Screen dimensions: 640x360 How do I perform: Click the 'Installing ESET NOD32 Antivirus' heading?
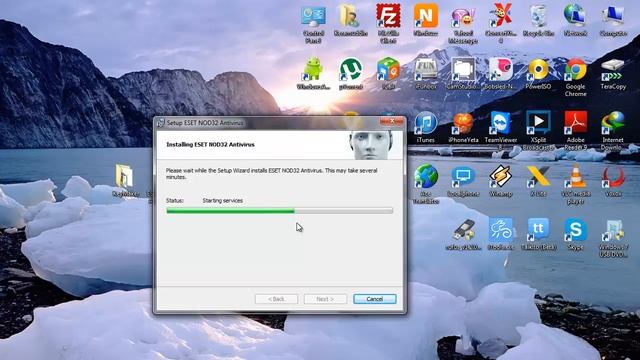[x=210, y=144]
